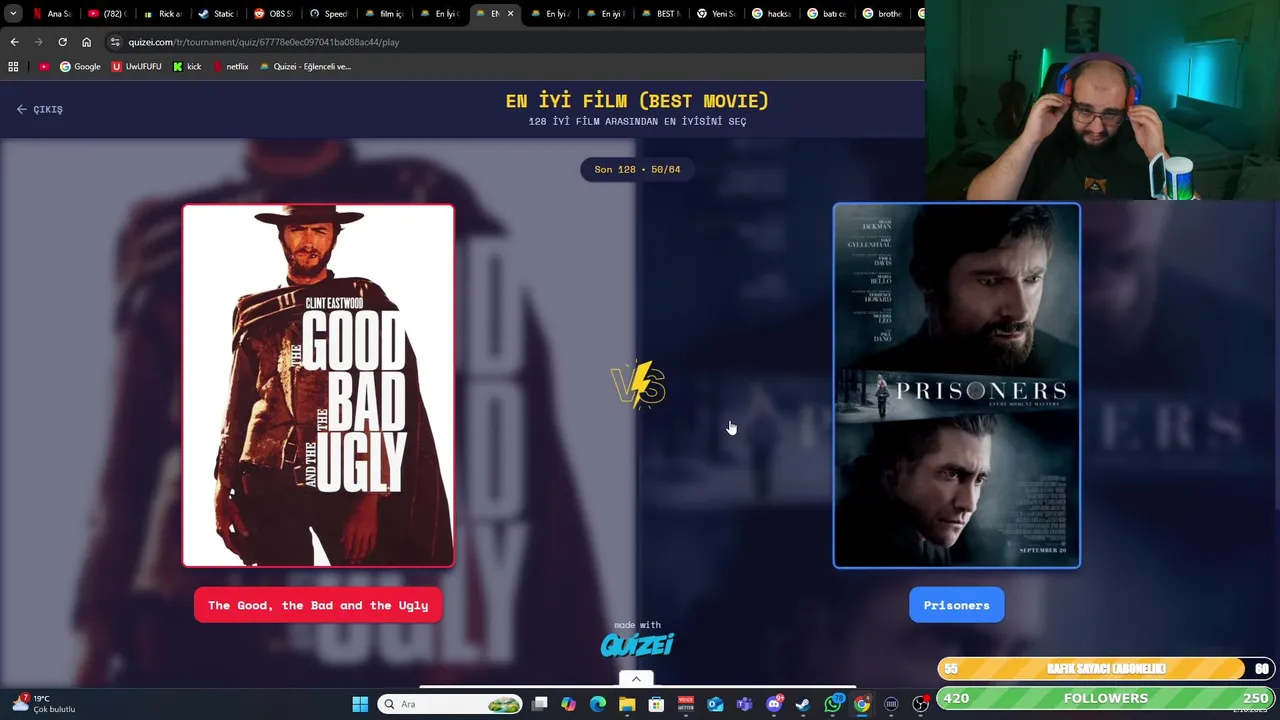Open Microsoft Teams from the taskbar
Screen dimensions: 1280x720
coord(744,704)
